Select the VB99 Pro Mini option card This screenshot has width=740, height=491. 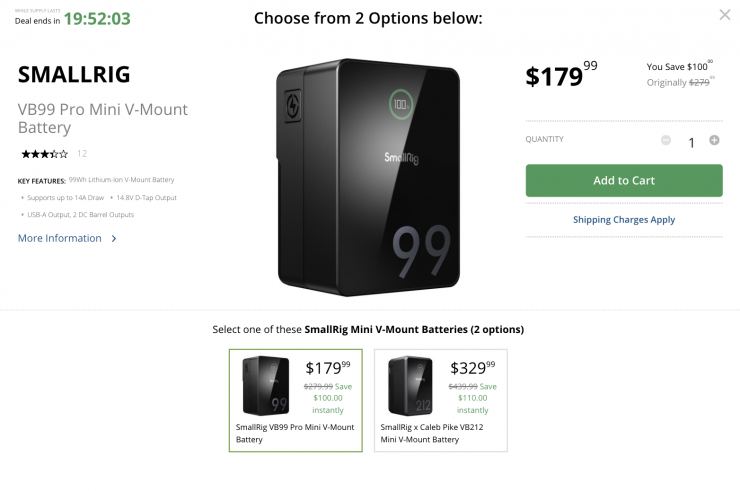click(296, 400)
